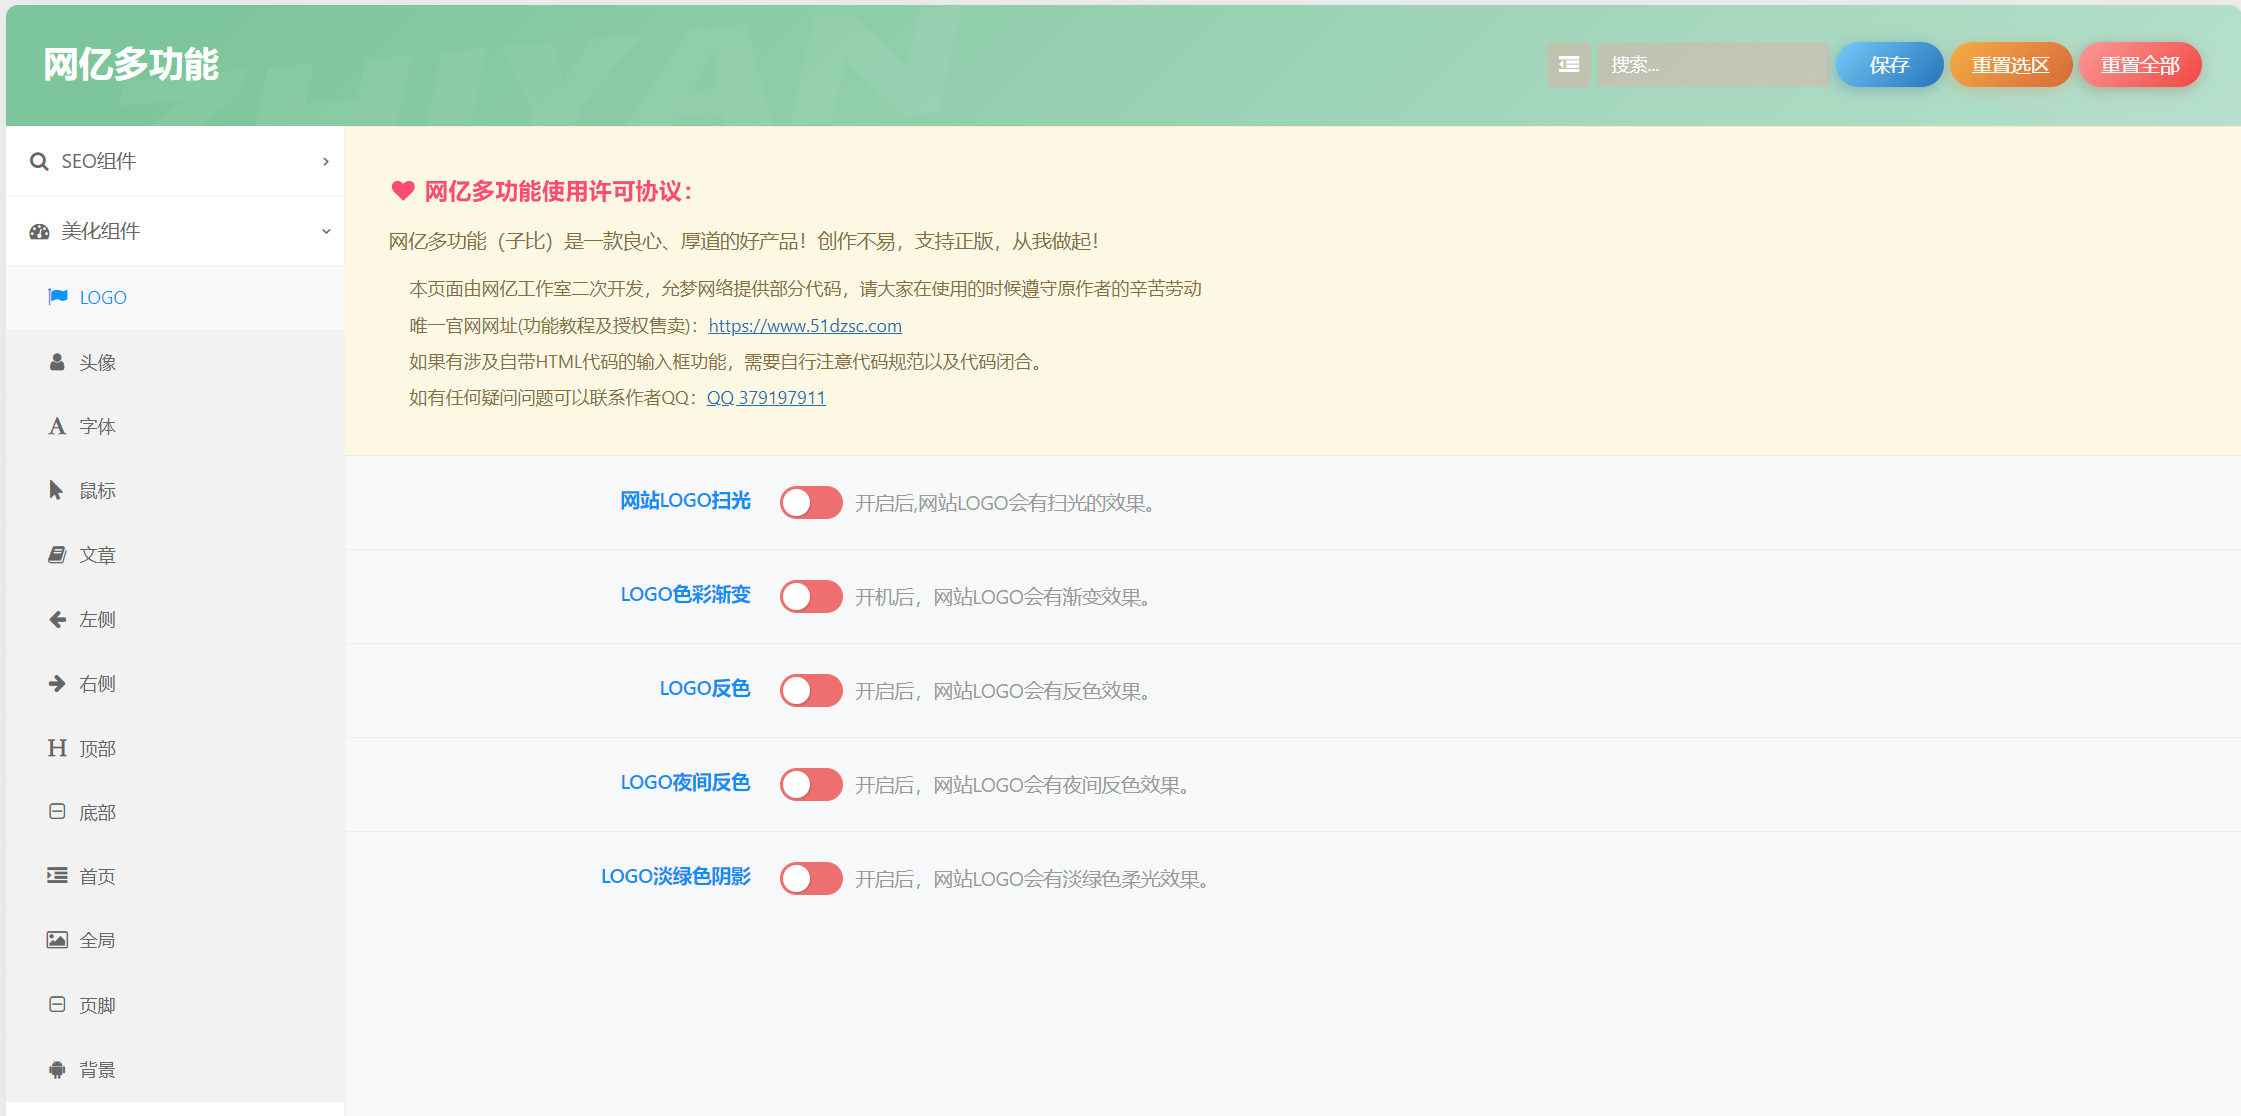Switch on LOGO淡绿色阴影 option
This screenshot has height=1116, width=2241.
810,878
